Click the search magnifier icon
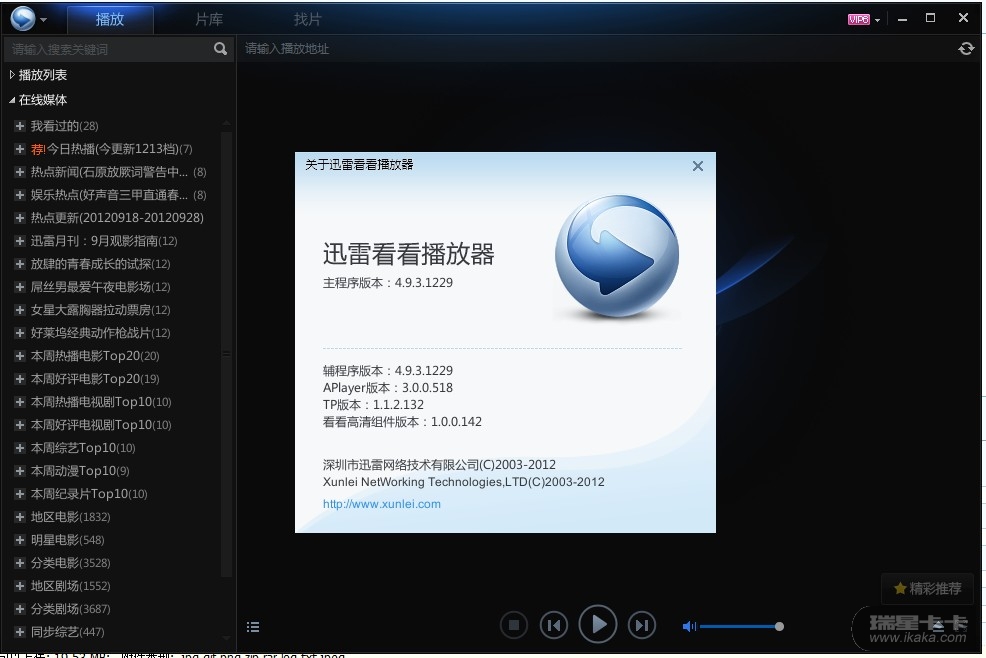This screenshot has width=986, height=658. [x=220, y=48]
